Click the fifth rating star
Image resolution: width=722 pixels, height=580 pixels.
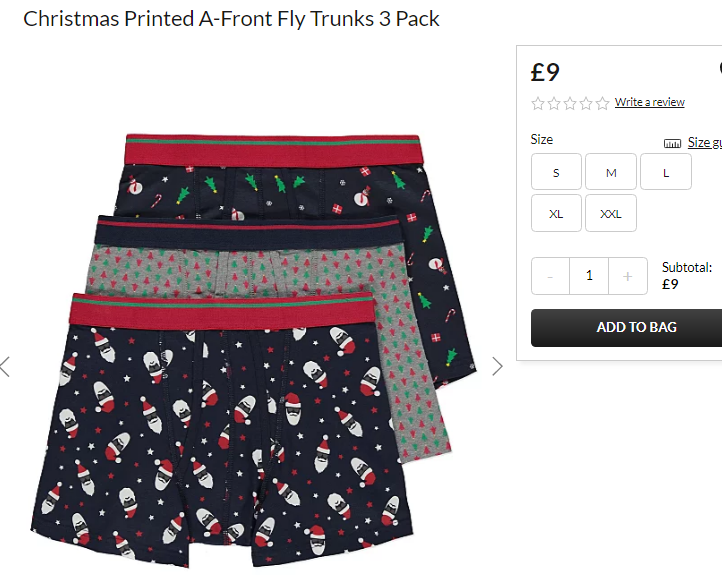tap(602, 103)
